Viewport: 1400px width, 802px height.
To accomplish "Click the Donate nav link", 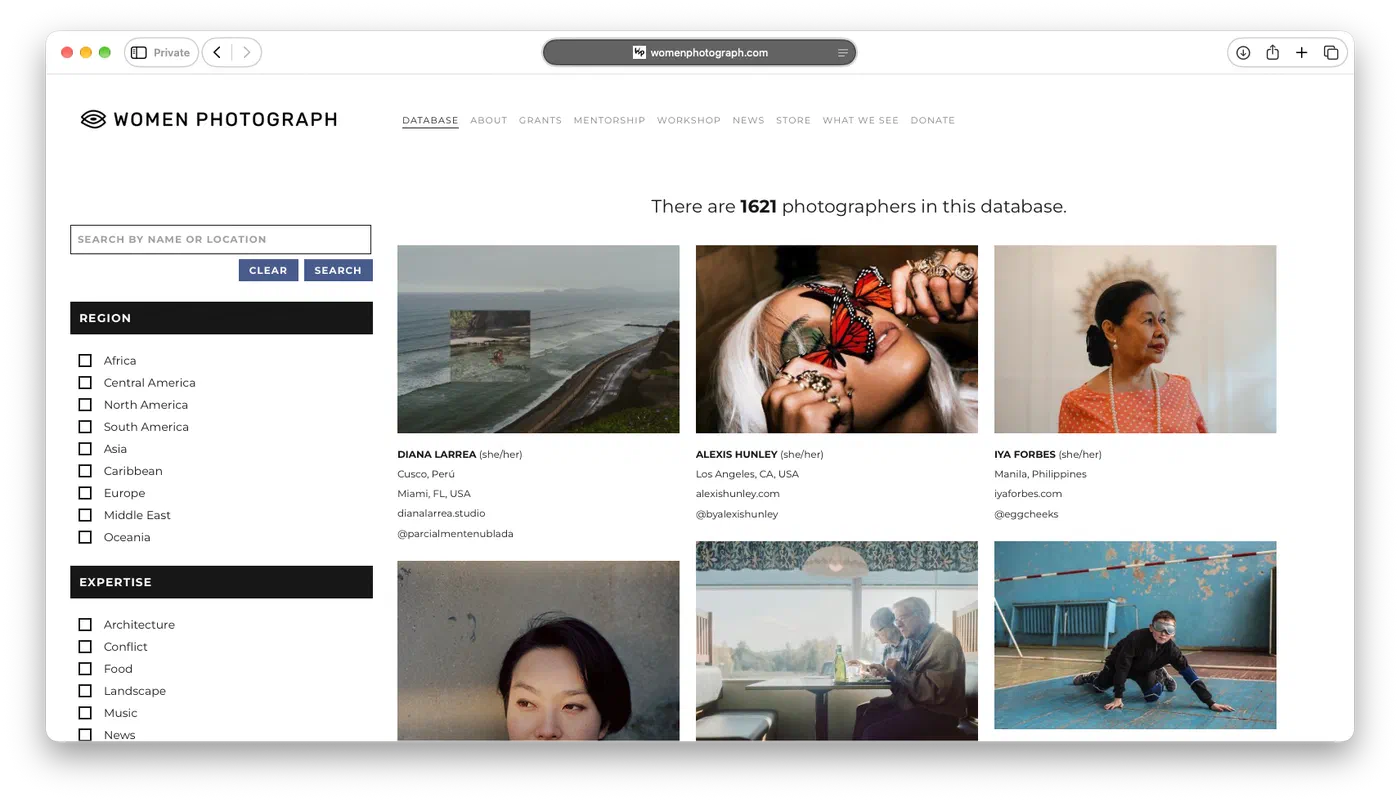I will (933, 121).
